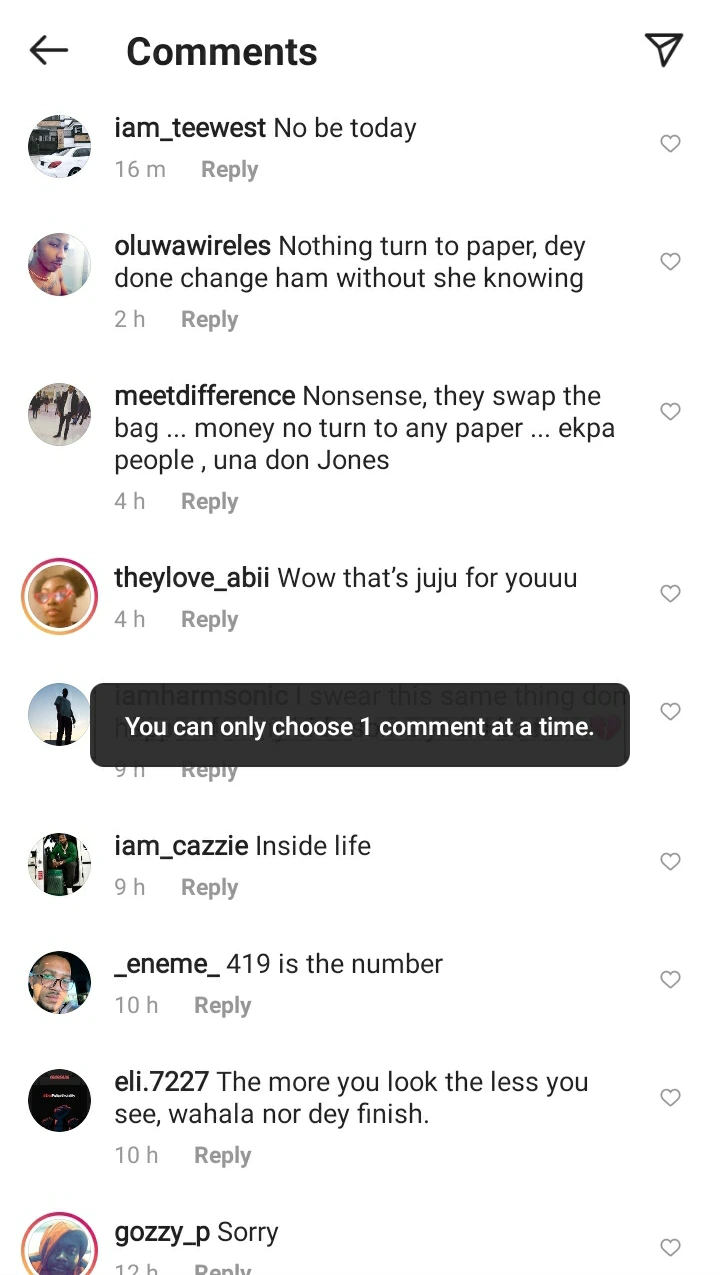Screen dimensions: 720x1275
Task: View theylove_abii's story profile picture
Action: 59,596
